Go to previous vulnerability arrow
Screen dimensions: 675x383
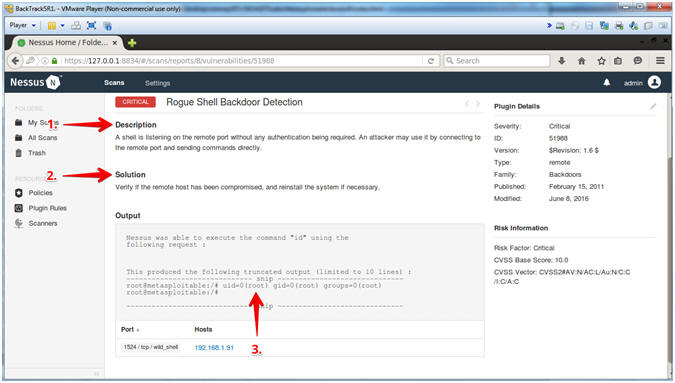[467, 103]
